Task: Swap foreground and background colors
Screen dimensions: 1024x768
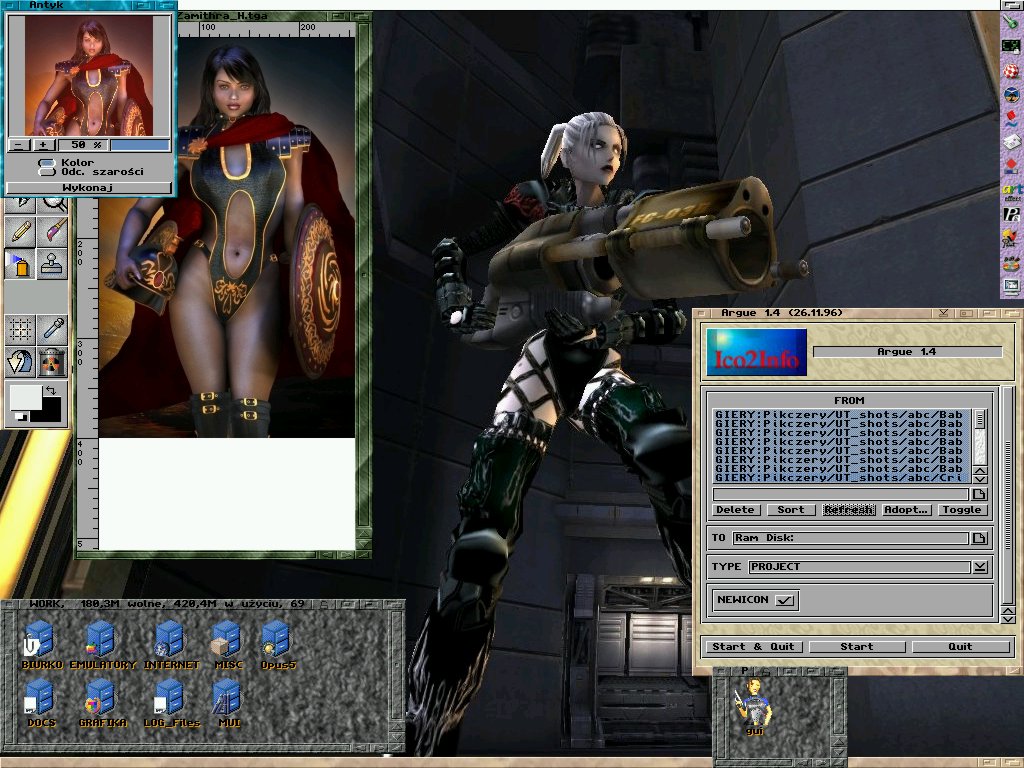Action: (51, 391)
